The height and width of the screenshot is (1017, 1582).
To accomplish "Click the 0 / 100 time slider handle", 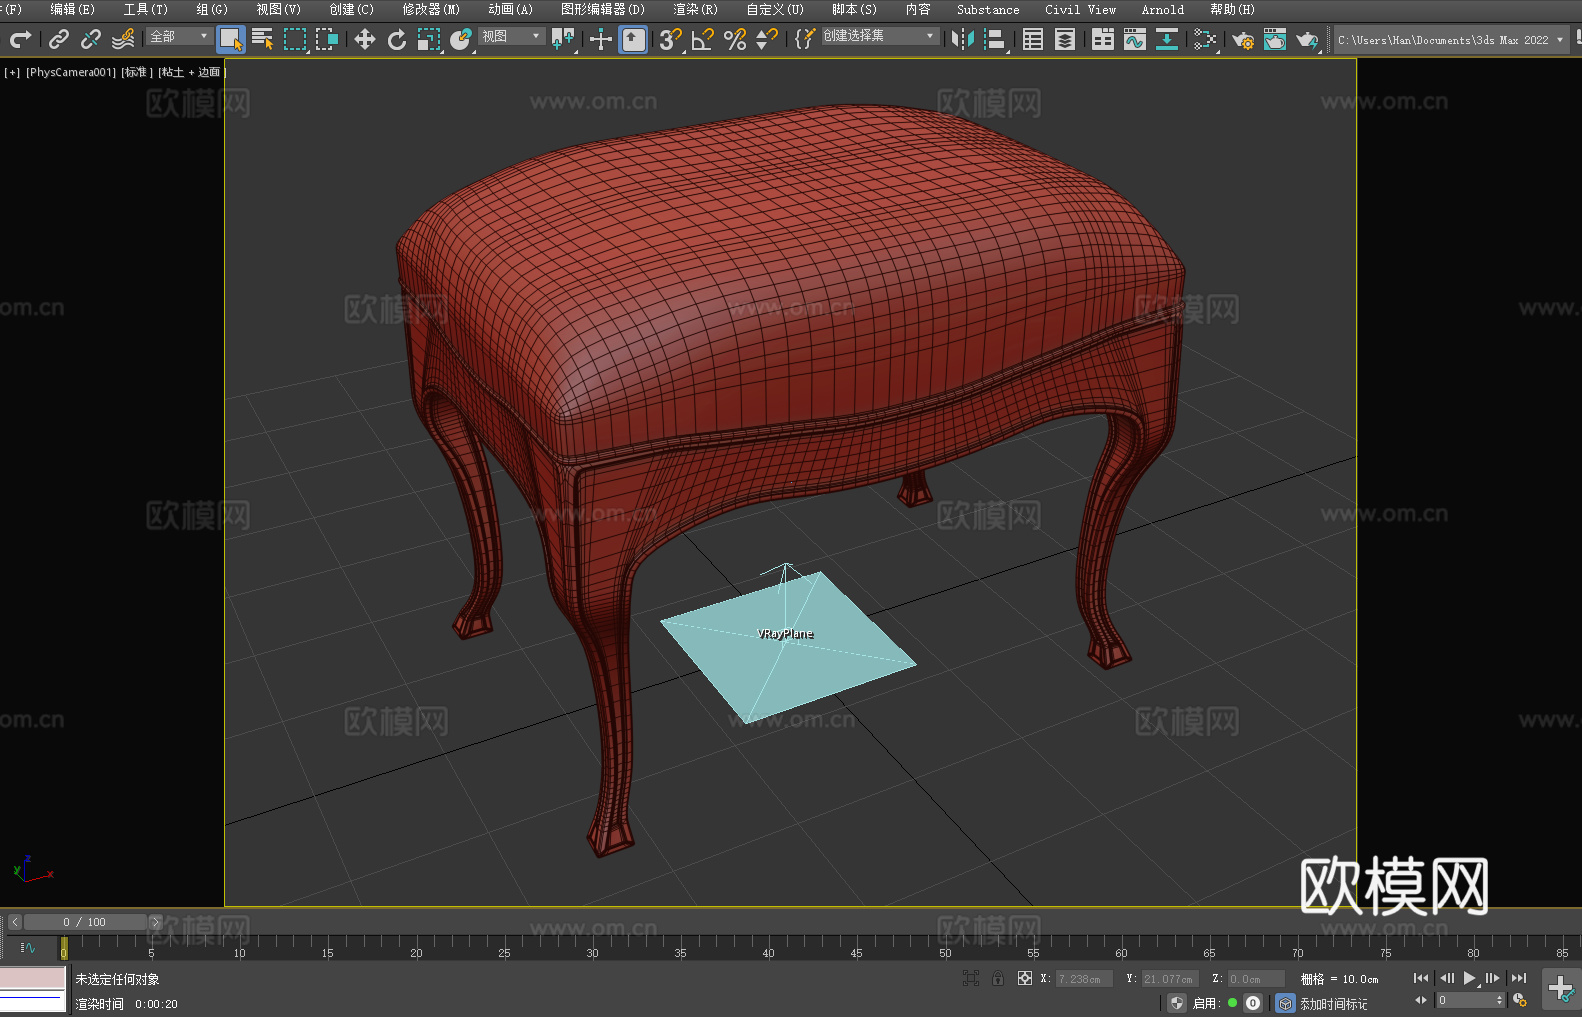I will click(85, 922).
